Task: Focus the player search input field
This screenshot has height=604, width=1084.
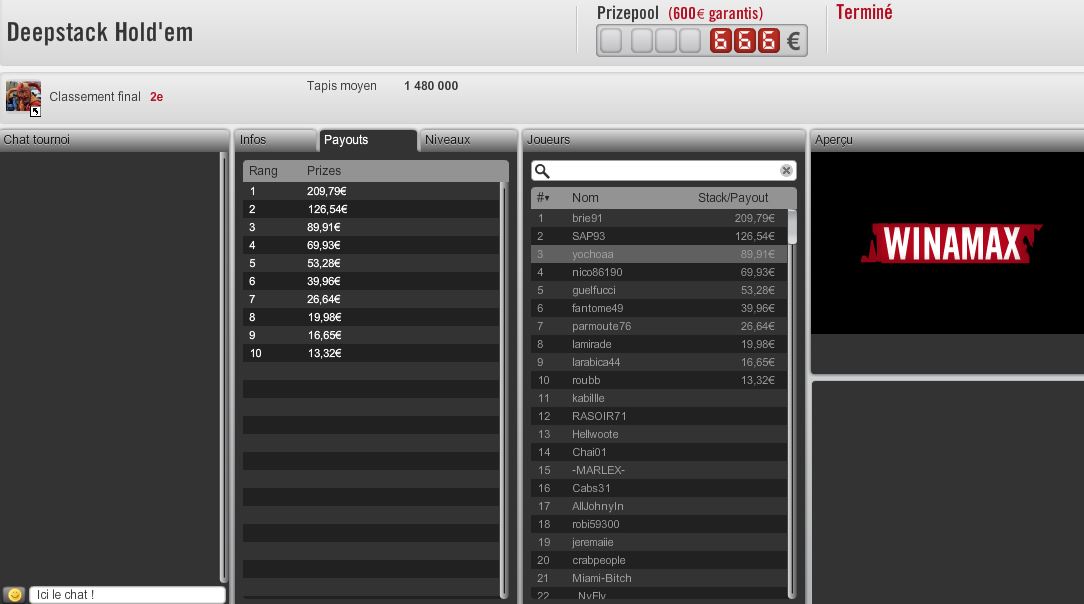Action: (664, 171)
